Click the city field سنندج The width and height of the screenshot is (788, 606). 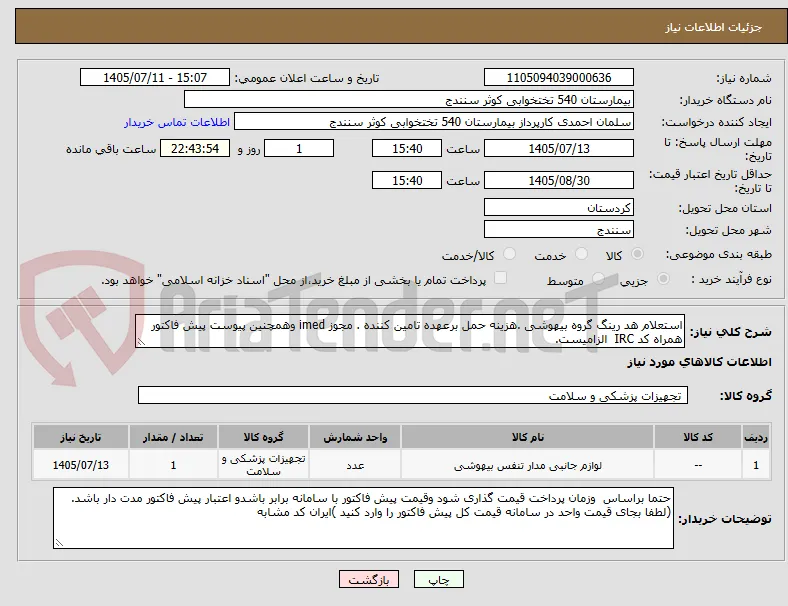coord(559,229)
